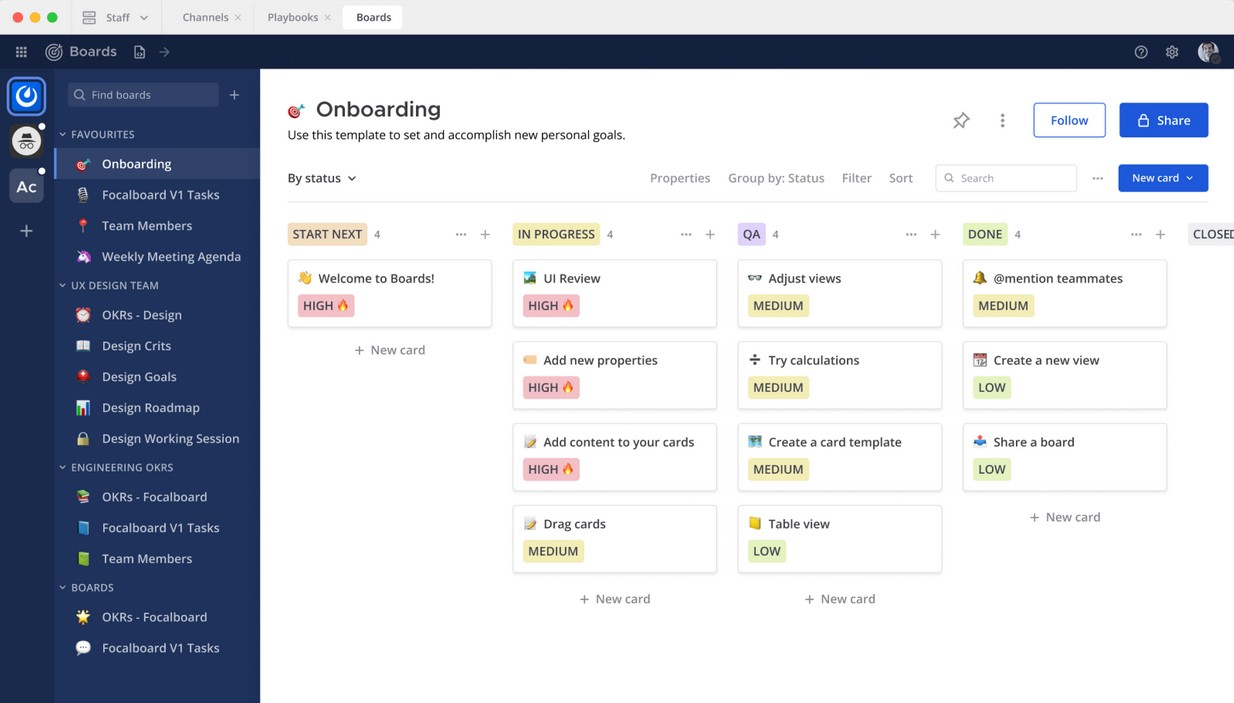Click the Share button
The width and height of the screenshot is (1234, 703).
pyautogui.click(x=1163, y=120)
